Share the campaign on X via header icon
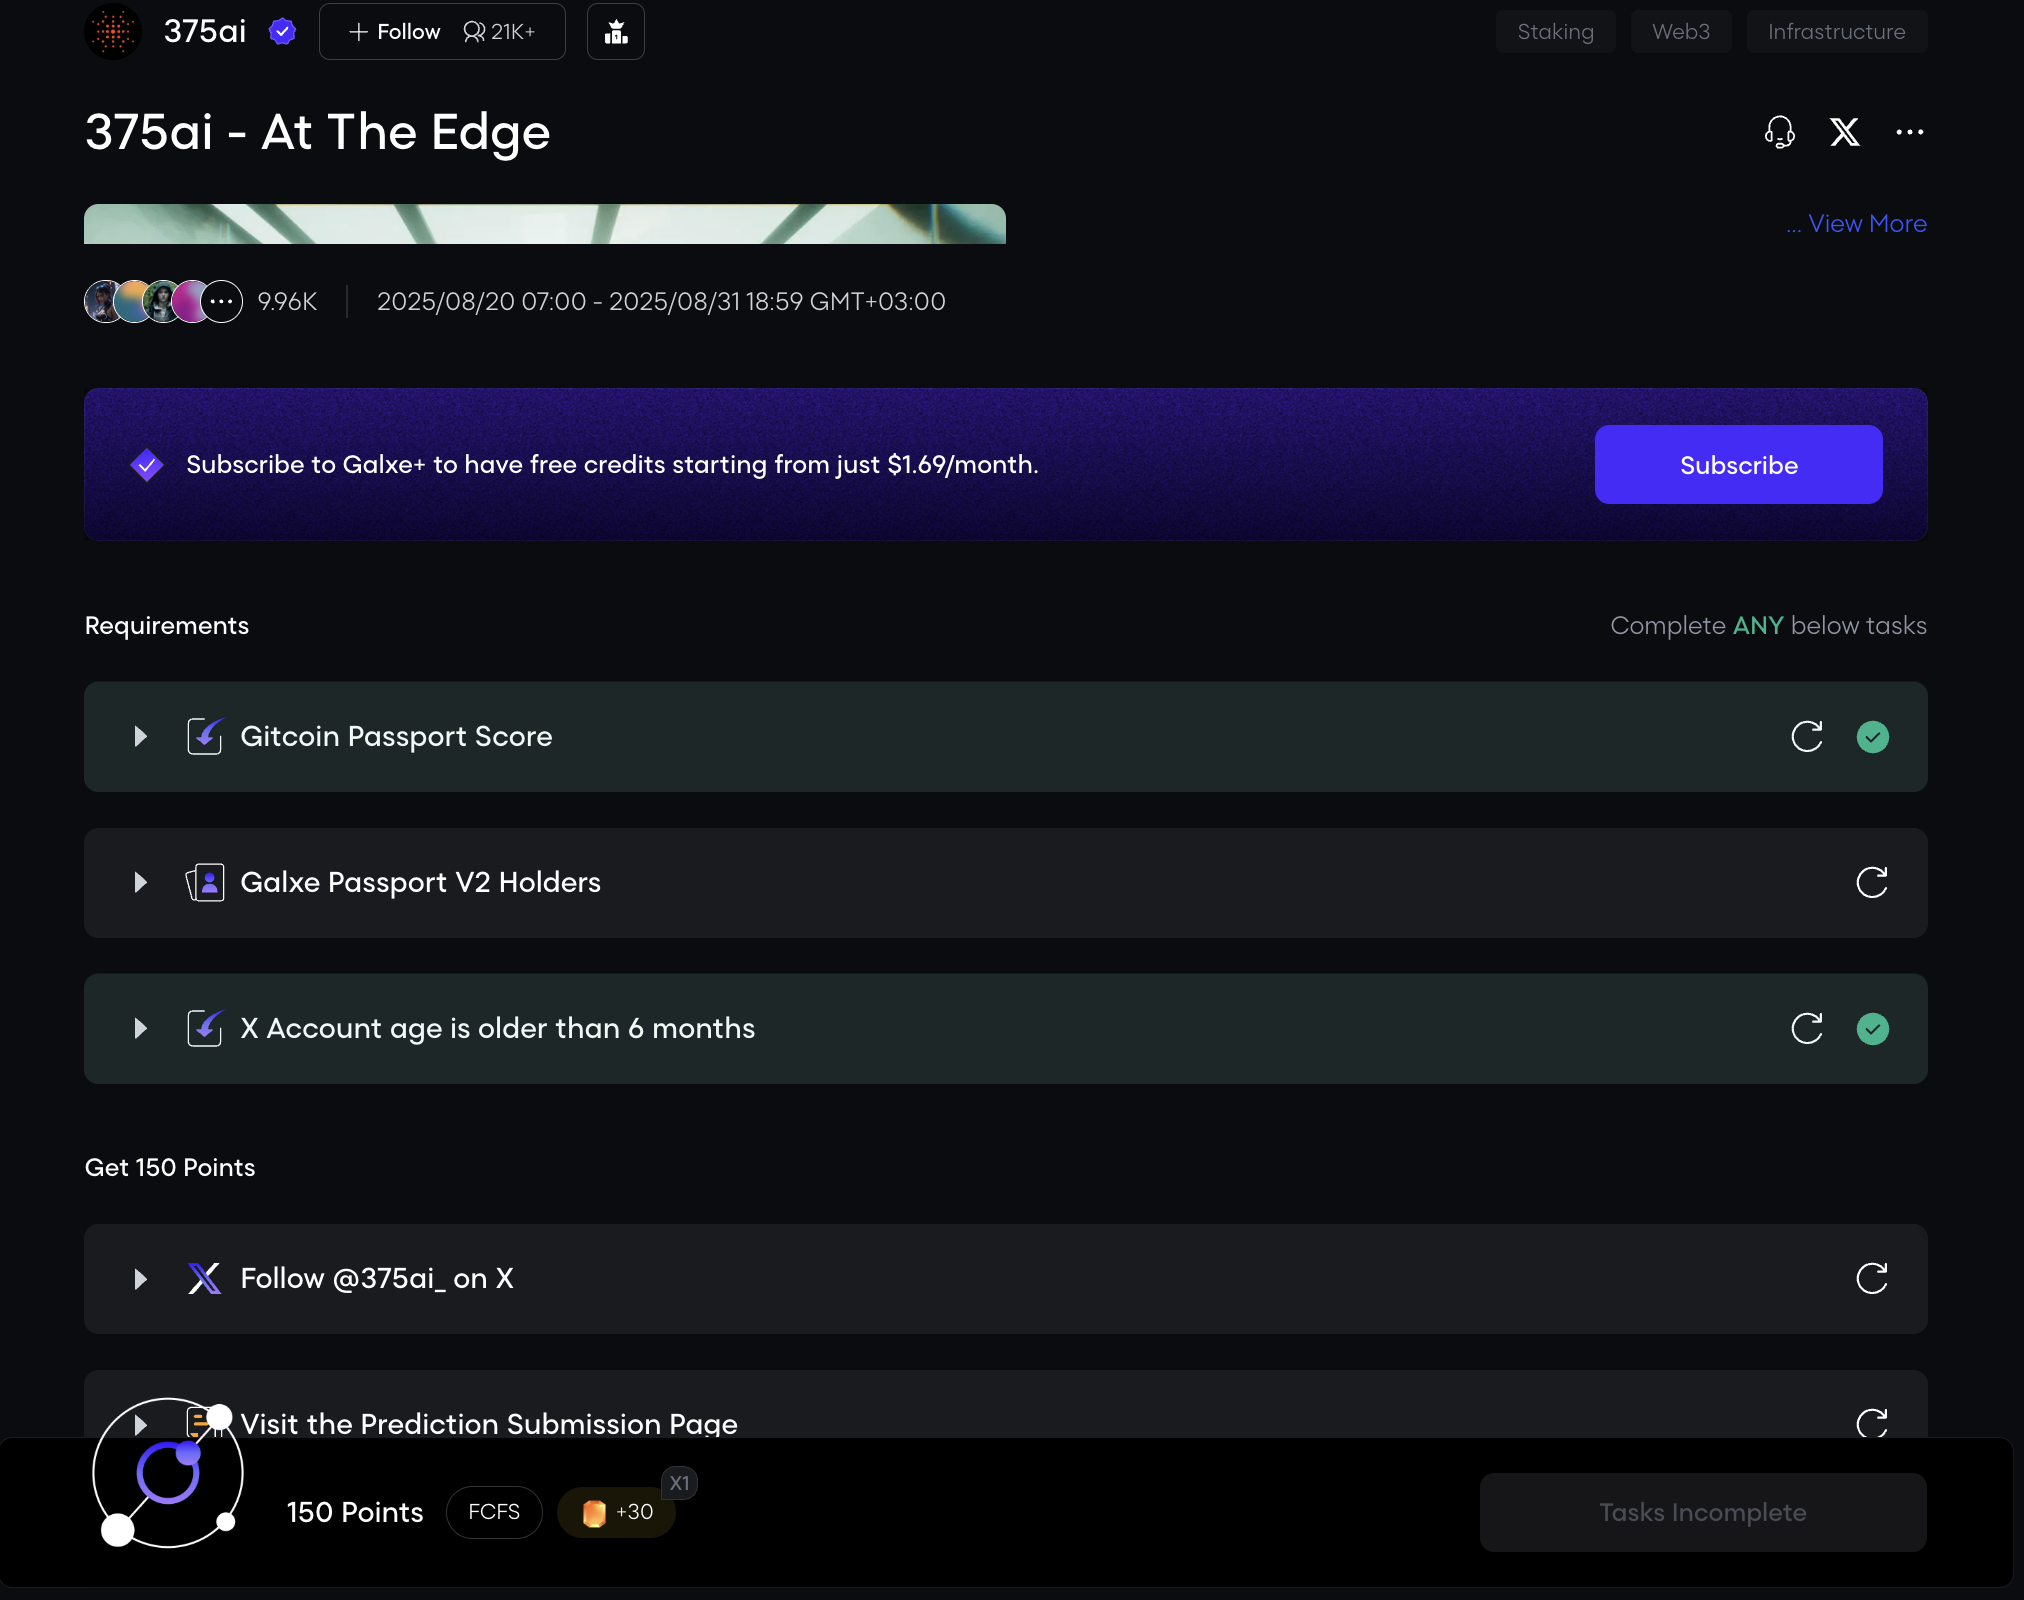The width and height of the screenshot is (2024, 1600). click(x=1844, y=132)
